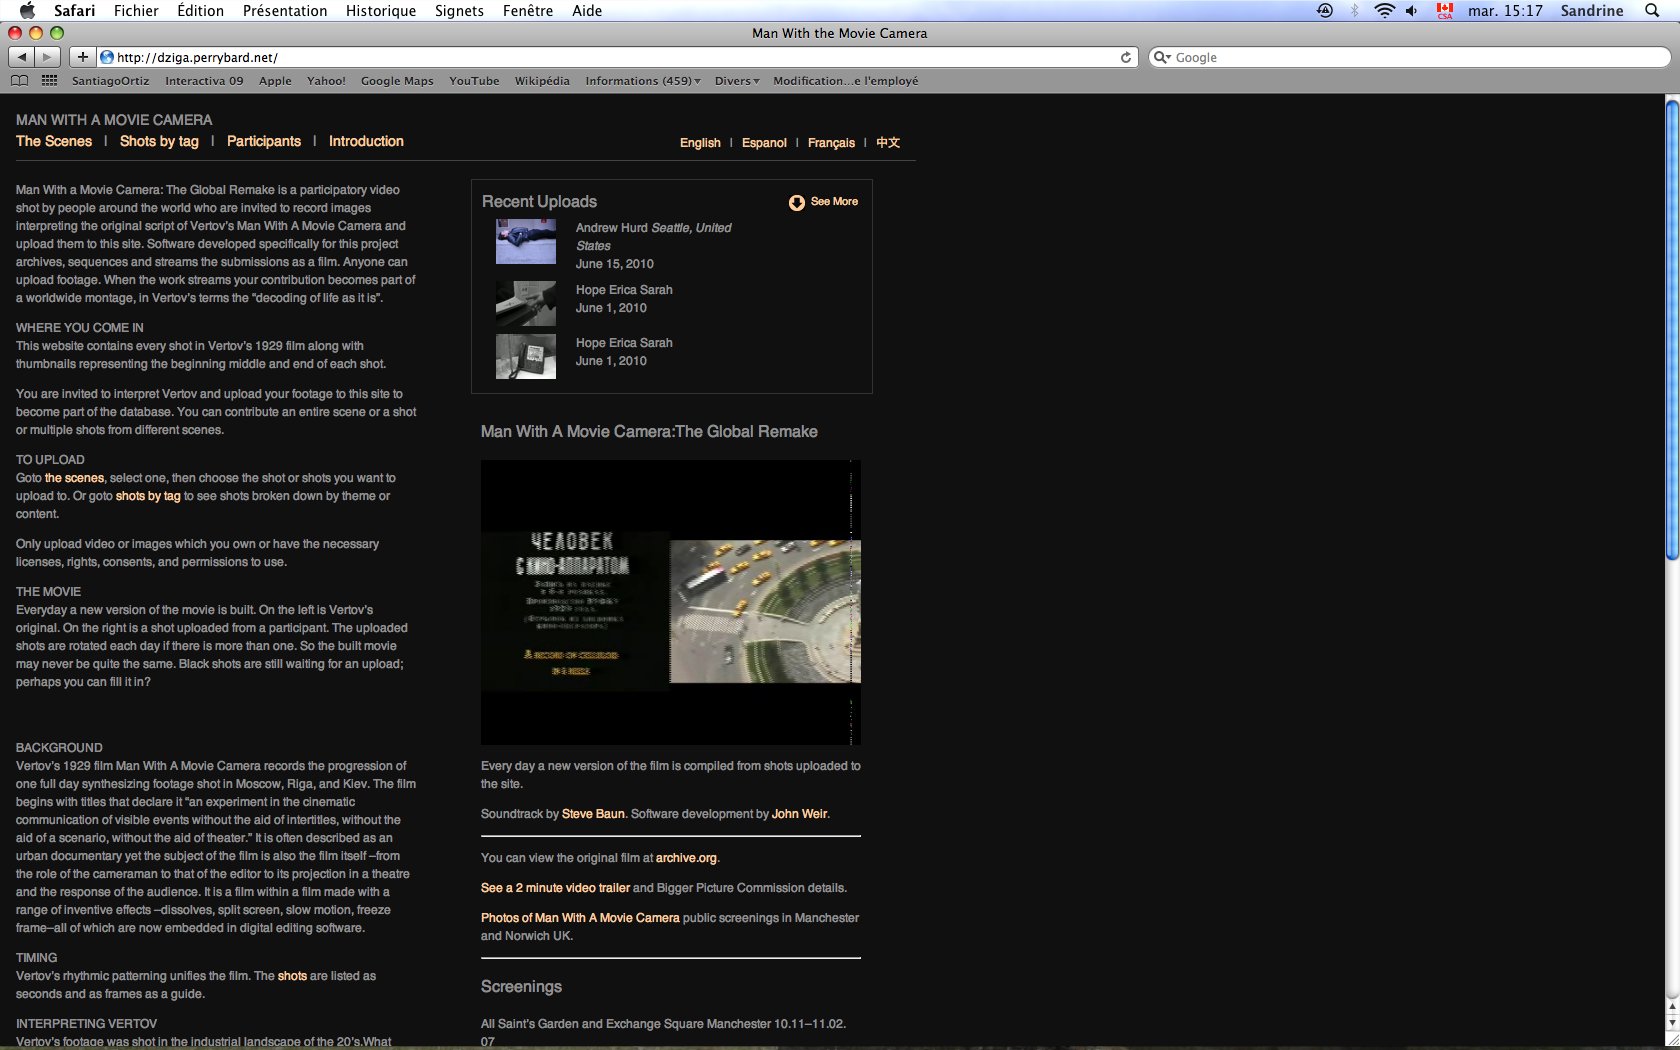Open 'See a 2 minute video trailer' link
This screenshot has height=1050, width=1680.
point(555,888)
